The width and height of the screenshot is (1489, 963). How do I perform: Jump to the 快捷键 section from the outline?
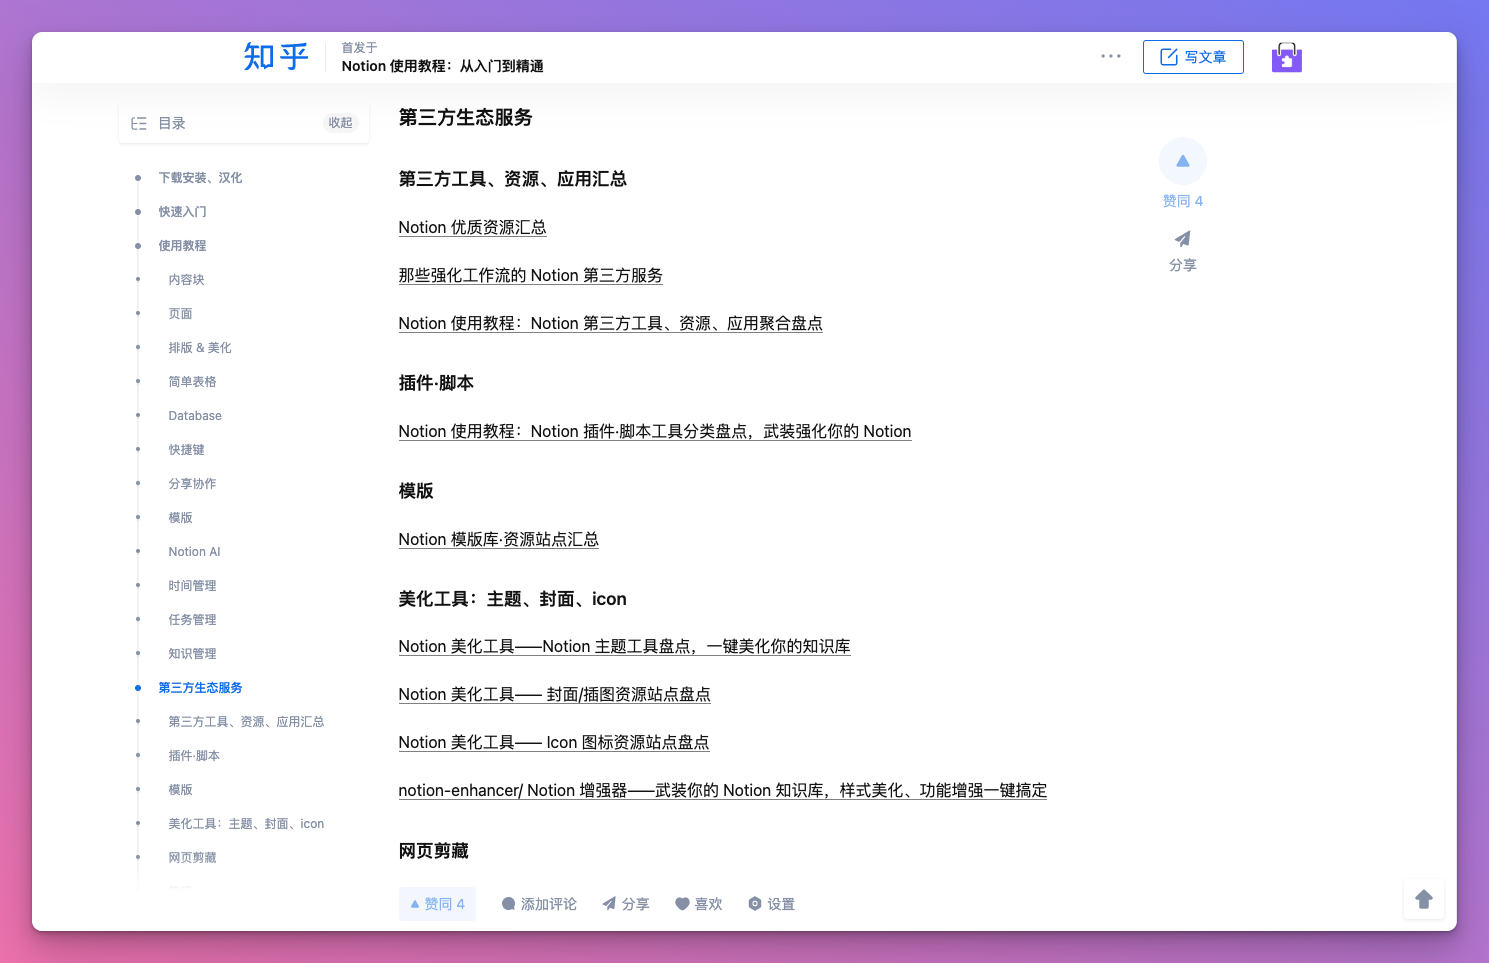pyautogui.click(x=186, y=449)
